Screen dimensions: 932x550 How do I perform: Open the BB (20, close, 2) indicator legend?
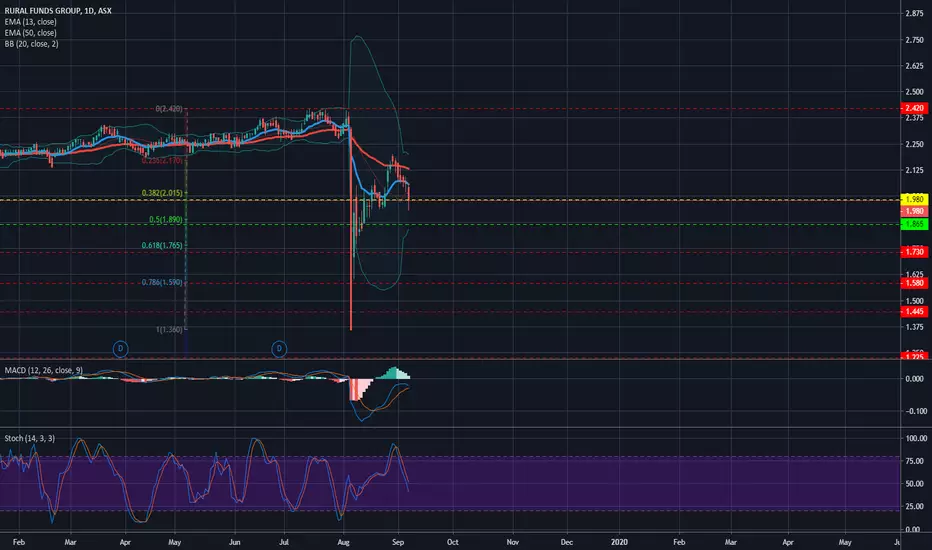pyautogui.click(x=32, y=44)
